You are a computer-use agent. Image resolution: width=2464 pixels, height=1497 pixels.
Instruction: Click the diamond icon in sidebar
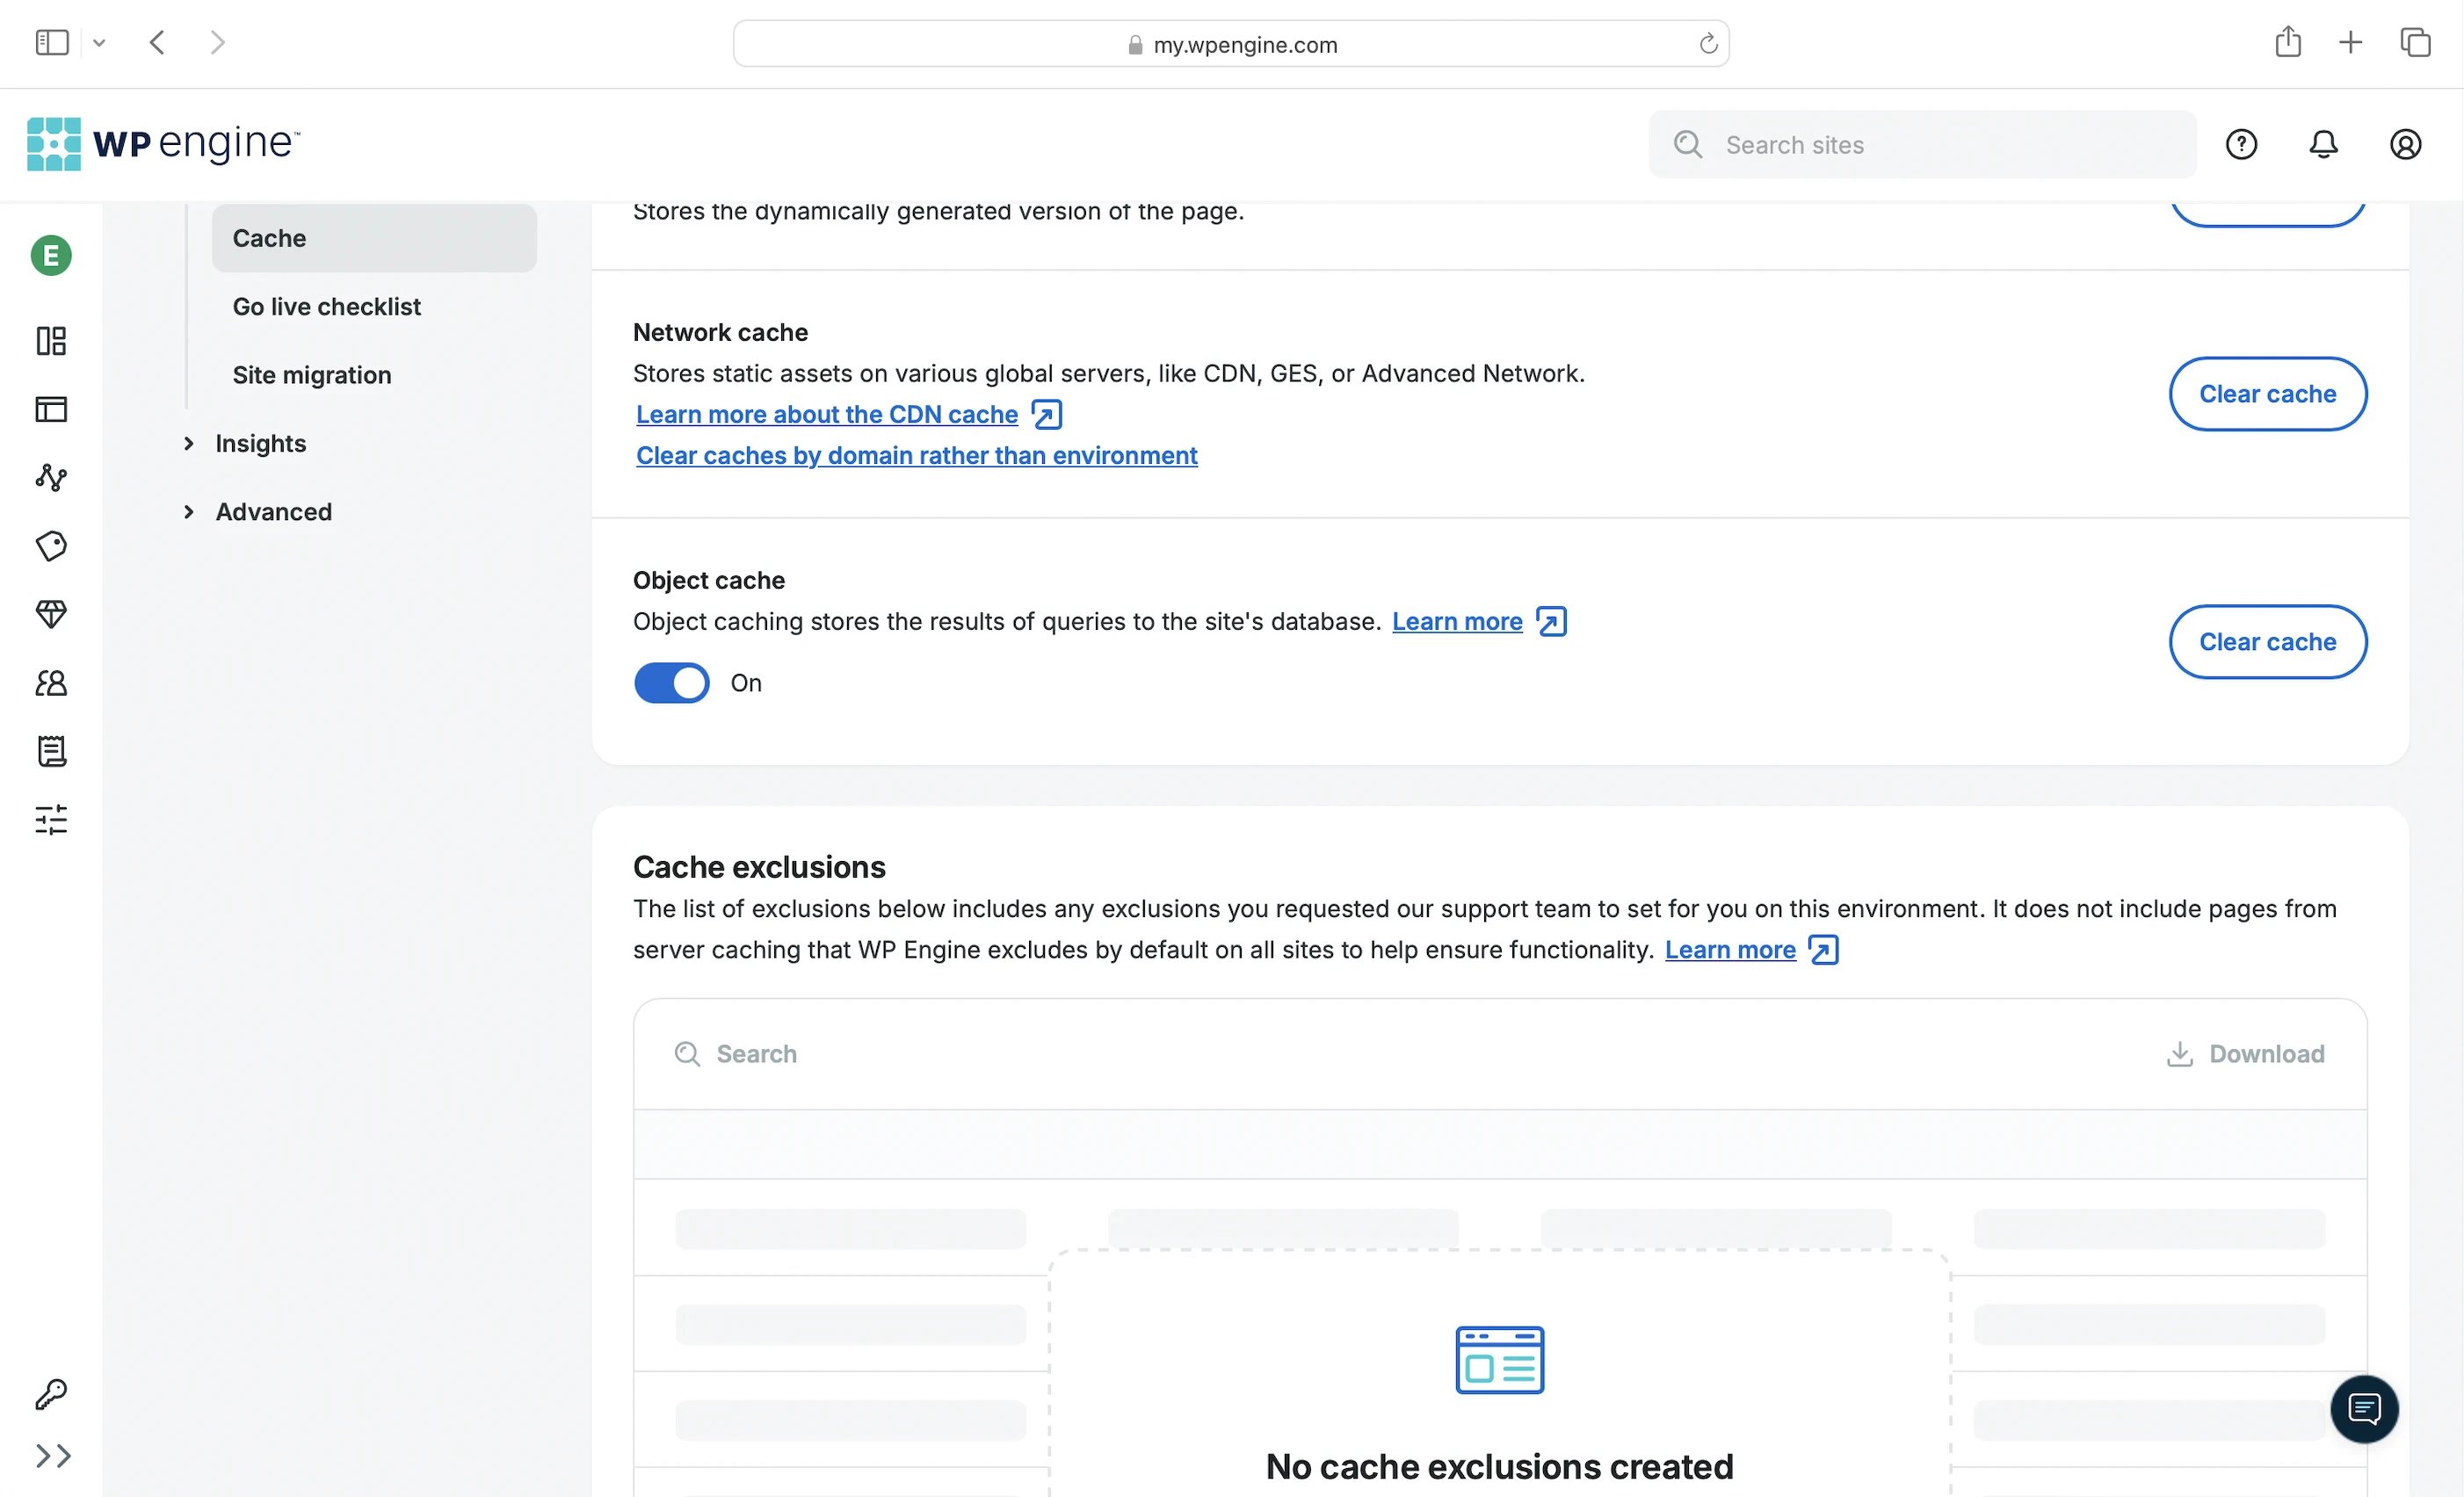tap(51, 614)
